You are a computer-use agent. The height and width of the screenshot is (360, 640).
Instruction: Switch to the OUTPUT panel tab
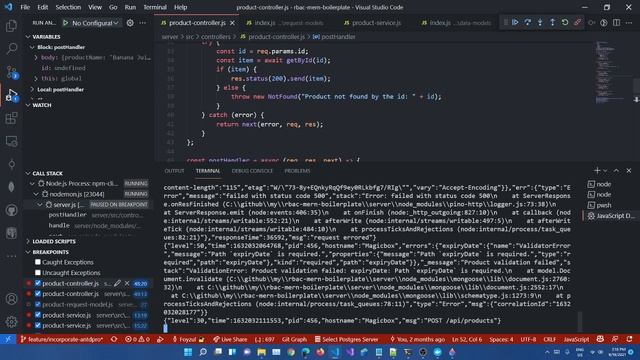coord(174,171)
